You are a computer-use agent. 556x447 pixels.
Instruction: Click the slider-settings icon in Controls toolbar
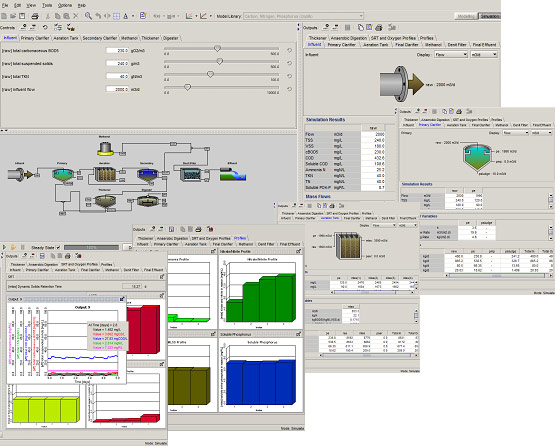click(x=58, y=27)
